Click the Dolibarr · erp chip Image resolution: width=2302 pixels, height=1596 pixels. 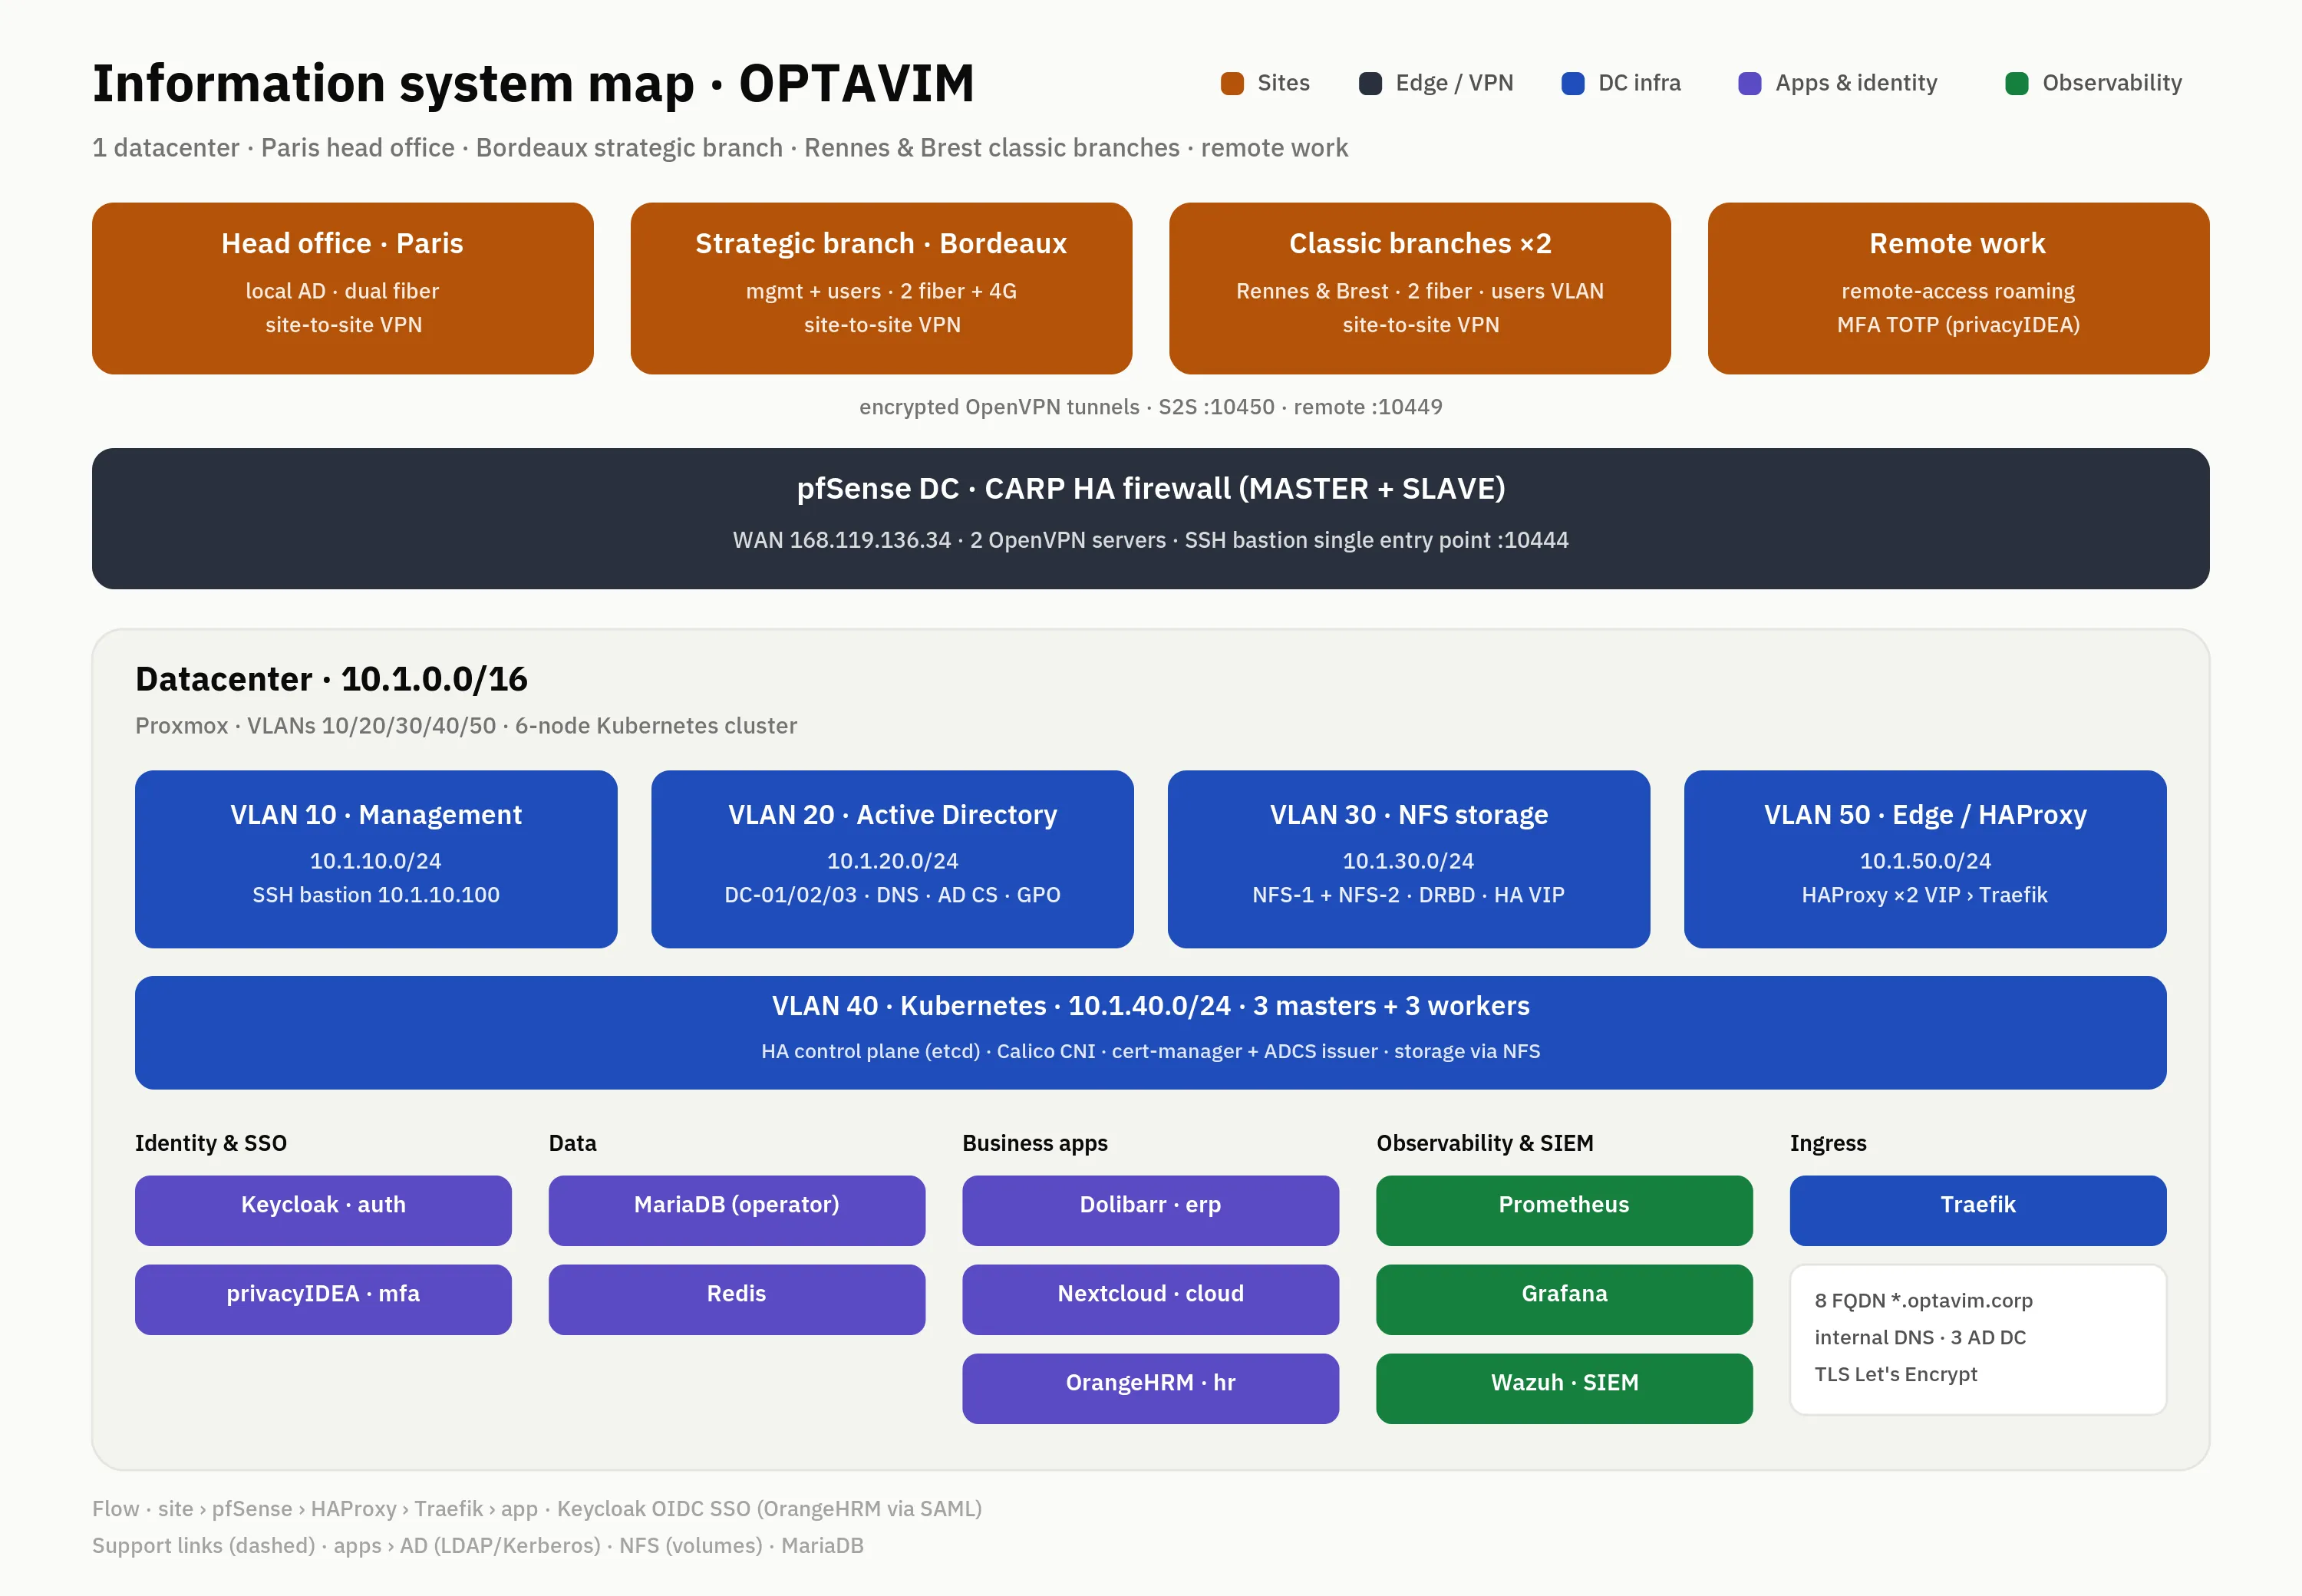pos(1150,1210)
